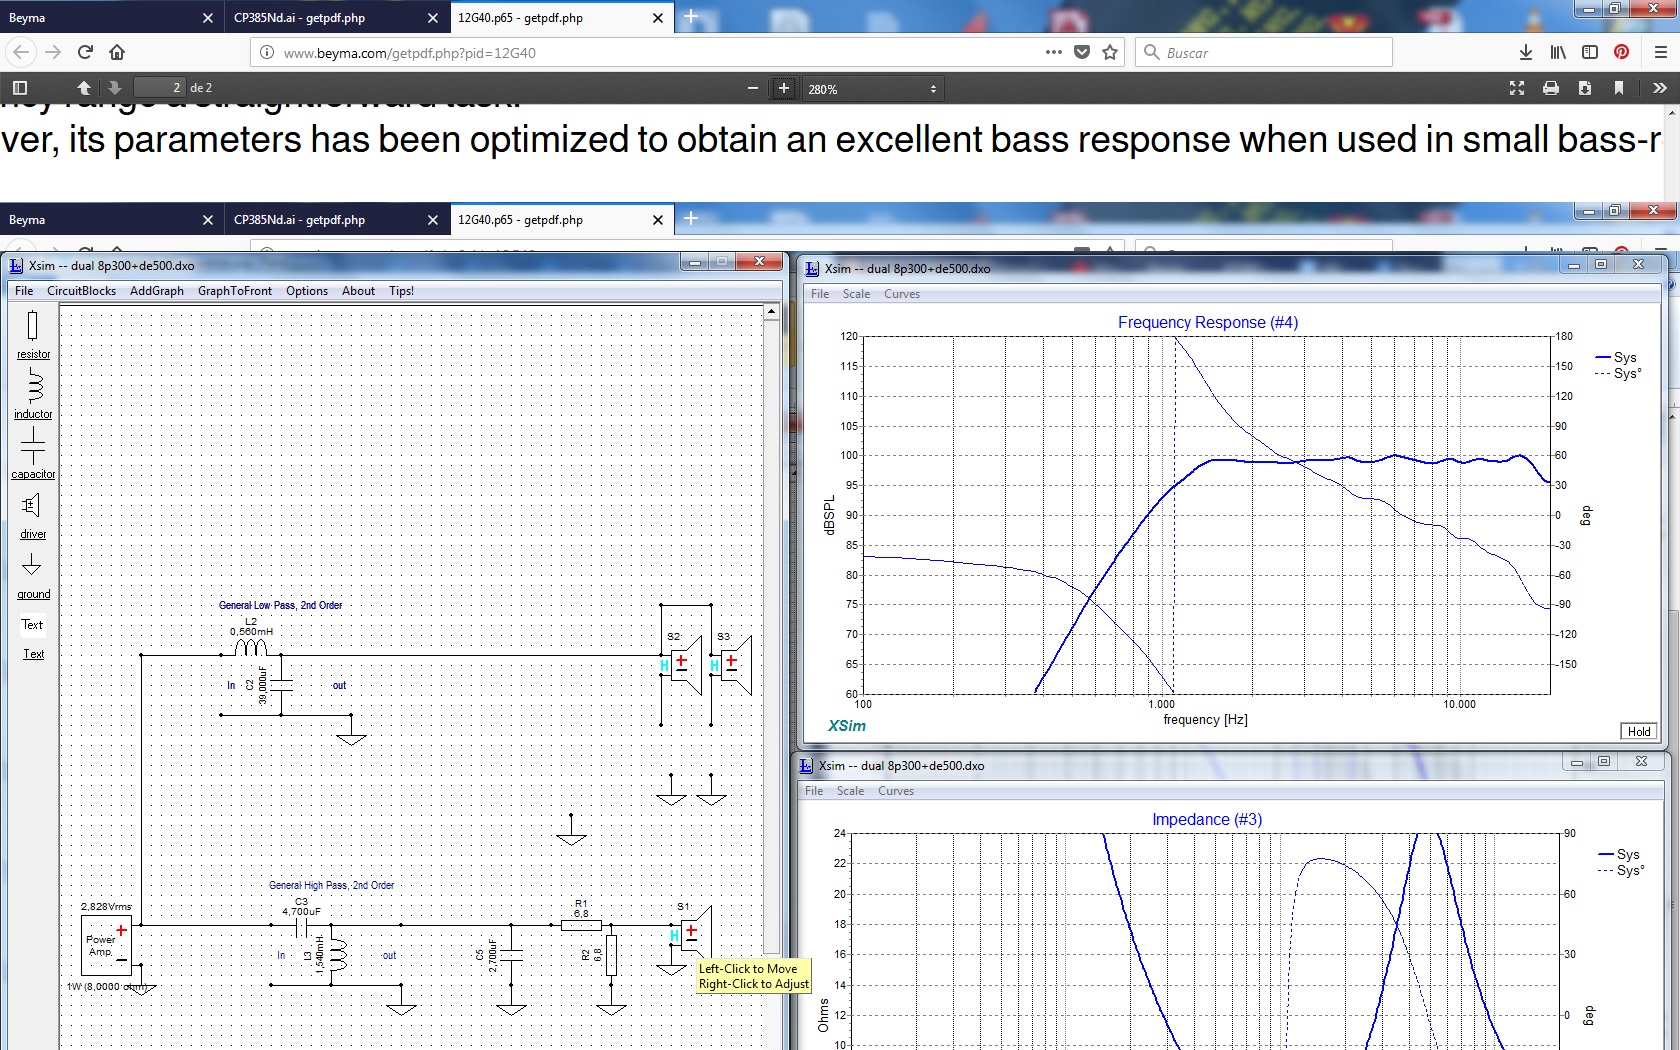The width and height of the screenshot is (1680, 1050).
Task: Switch to CP385Nd.ai getpdf.php tab
Action: 335,17
